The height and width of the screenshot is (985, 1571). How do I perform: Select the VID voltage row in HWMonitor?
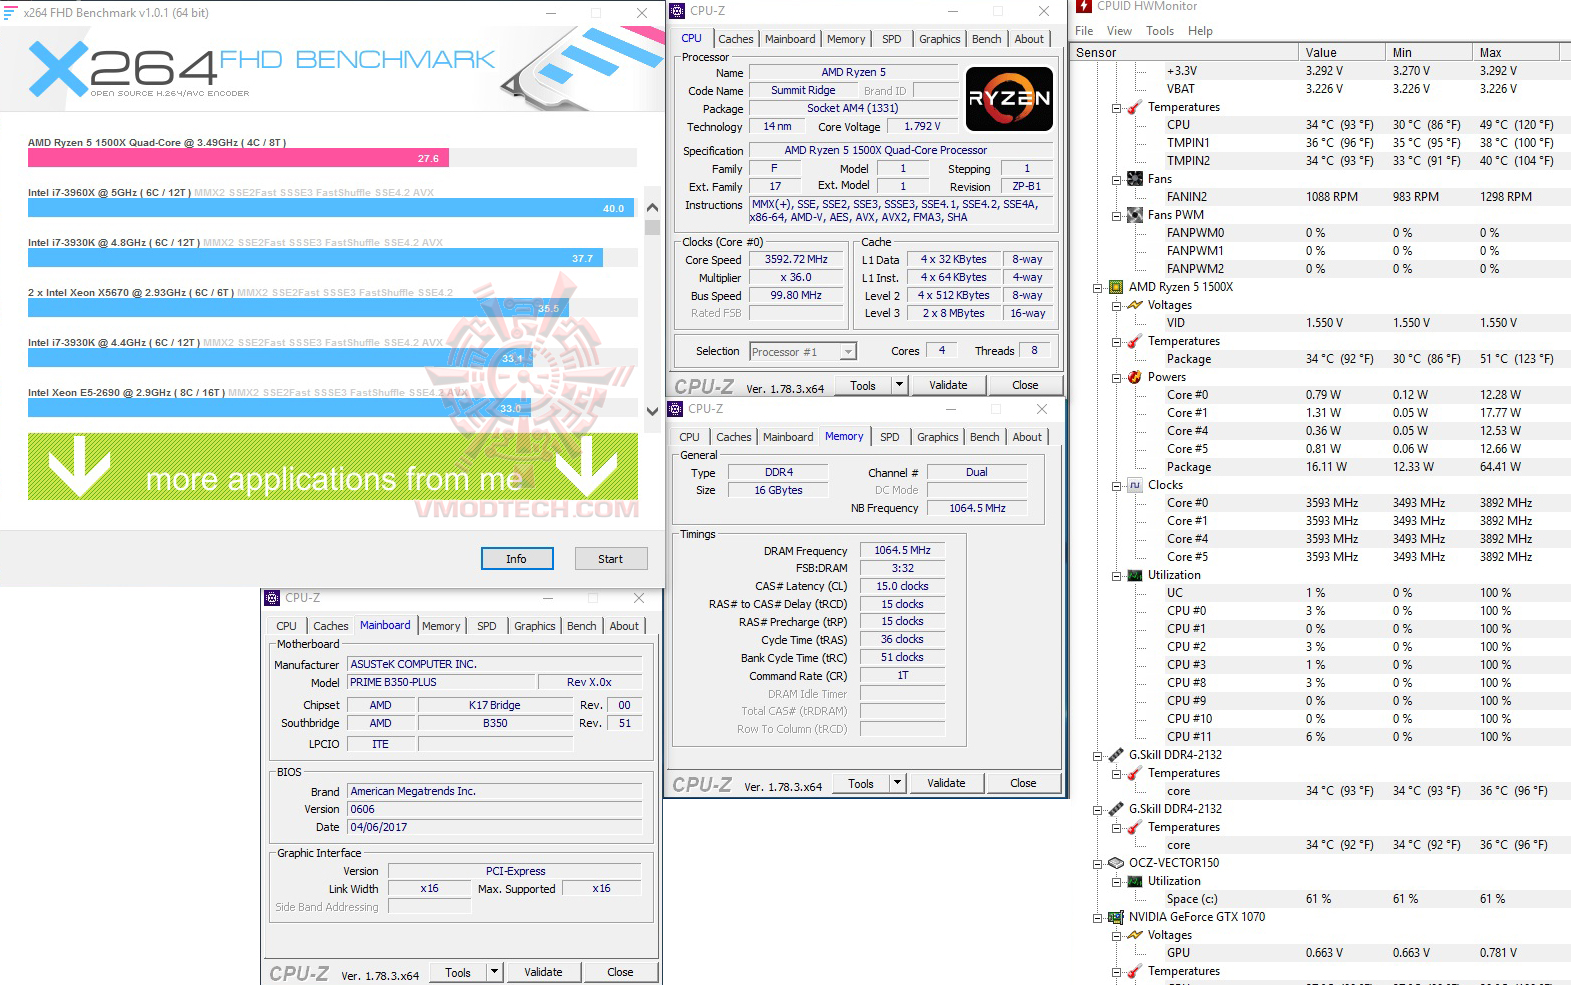click(1321, 323)
